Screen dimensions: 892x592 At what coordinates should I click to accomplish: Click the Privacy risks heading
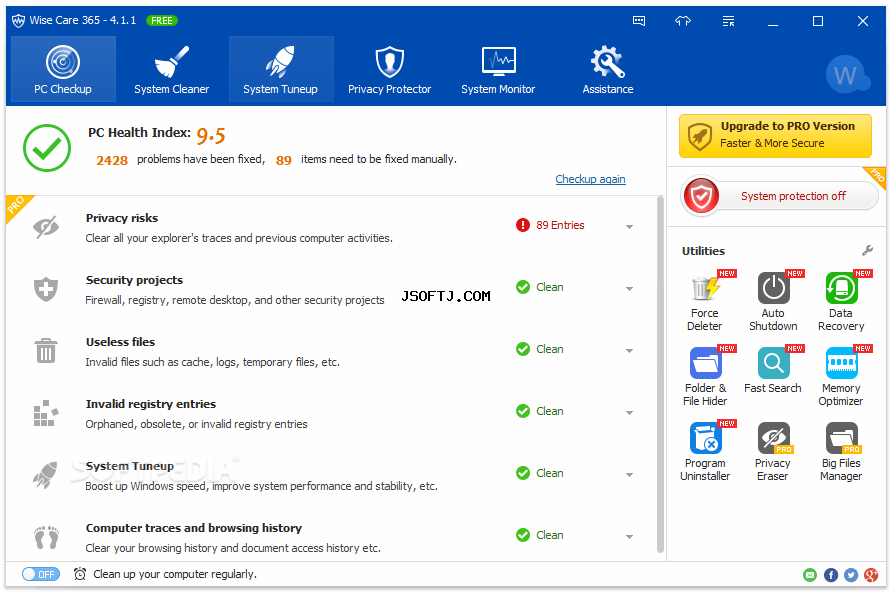point(122,218)
